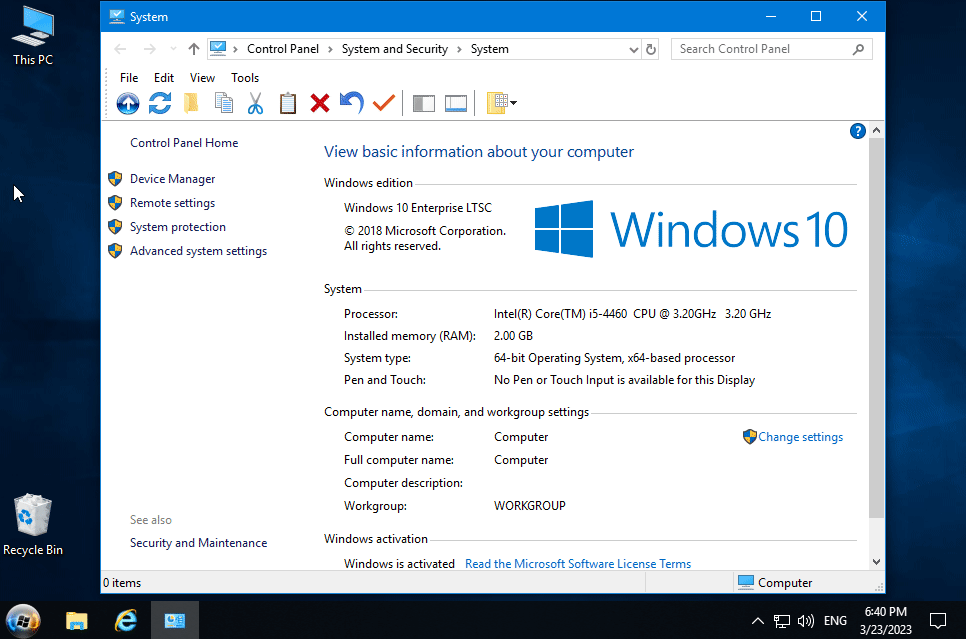Click the WORKGROUP workgroup value
Screen dimensions: 966x639
(x=530, y=506)
